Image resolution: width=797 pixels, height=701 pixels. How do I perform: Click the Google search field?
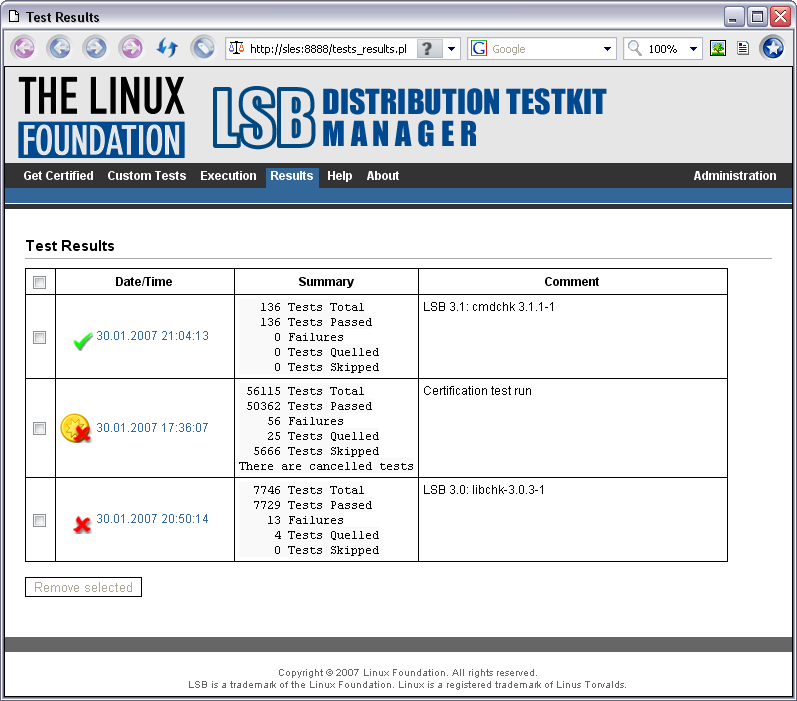(x=544, y=49)
